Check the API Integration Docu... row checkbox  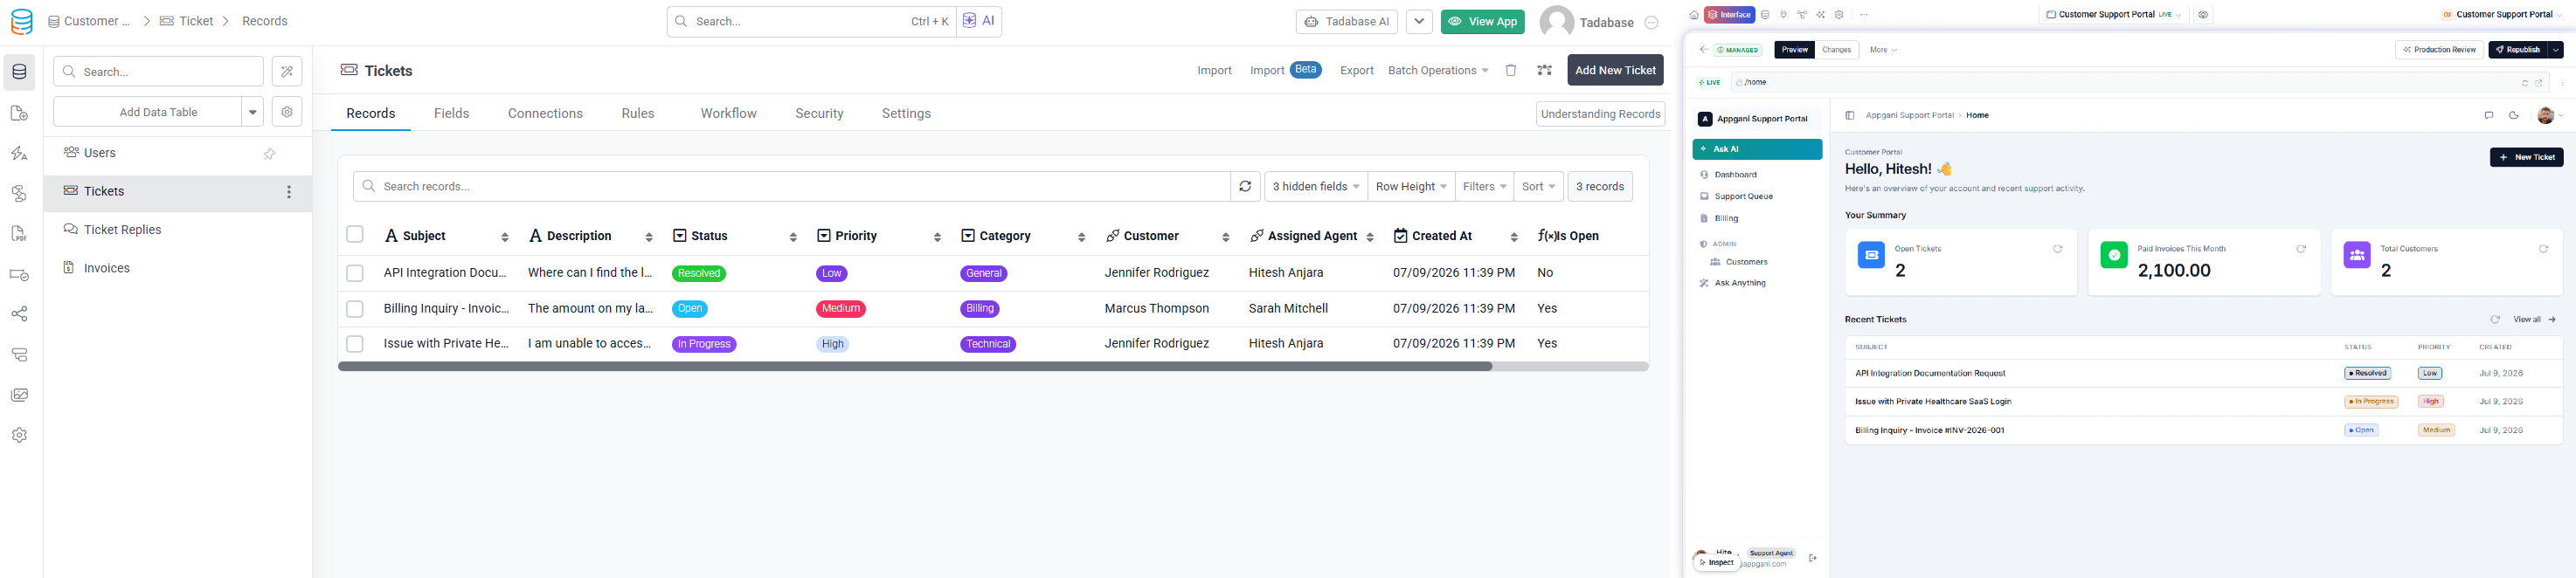355,273
